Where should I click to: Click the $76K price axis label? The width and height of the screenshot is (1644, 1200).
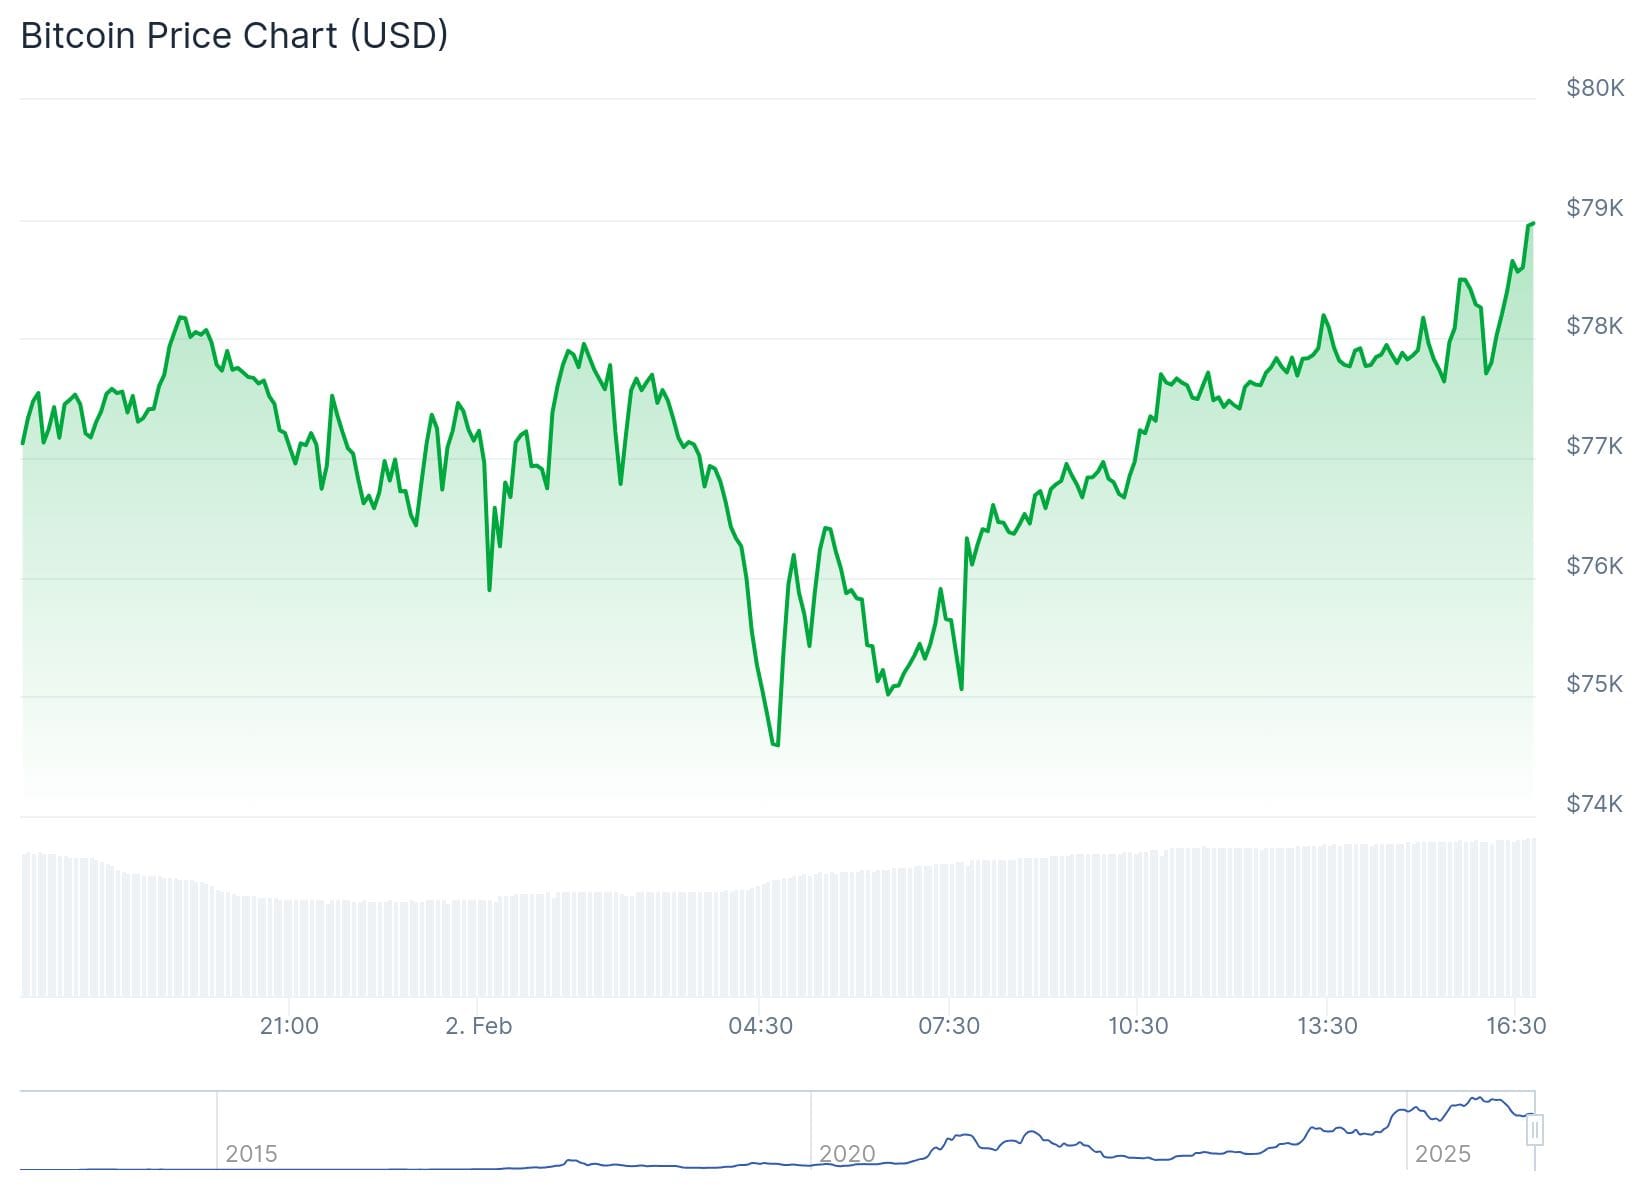point(1595,566)
